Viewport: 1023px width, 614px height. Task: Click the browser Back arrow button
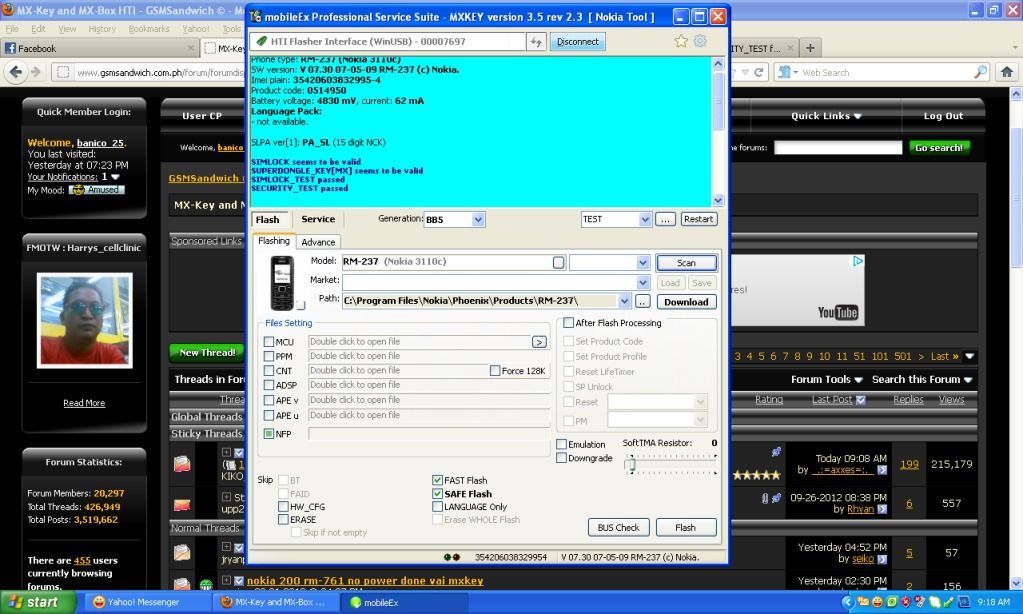pyautogui.click(x=16, y=72)
